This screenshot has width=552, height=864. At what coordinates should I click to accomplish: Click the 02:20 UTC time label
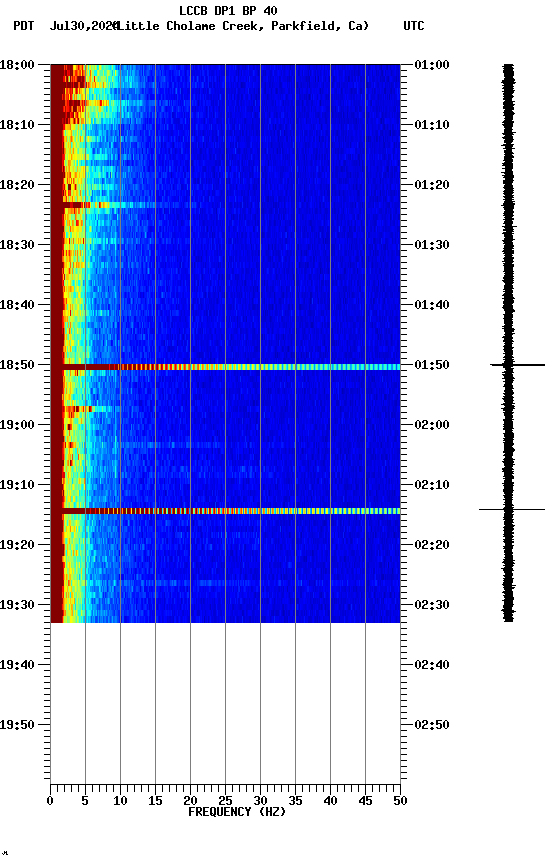tap(432, 545)
